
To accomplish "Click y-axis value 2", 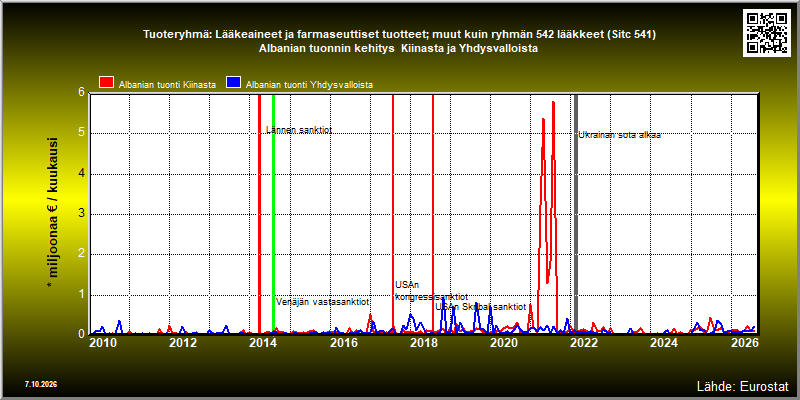I will click(x=81, y=255).
